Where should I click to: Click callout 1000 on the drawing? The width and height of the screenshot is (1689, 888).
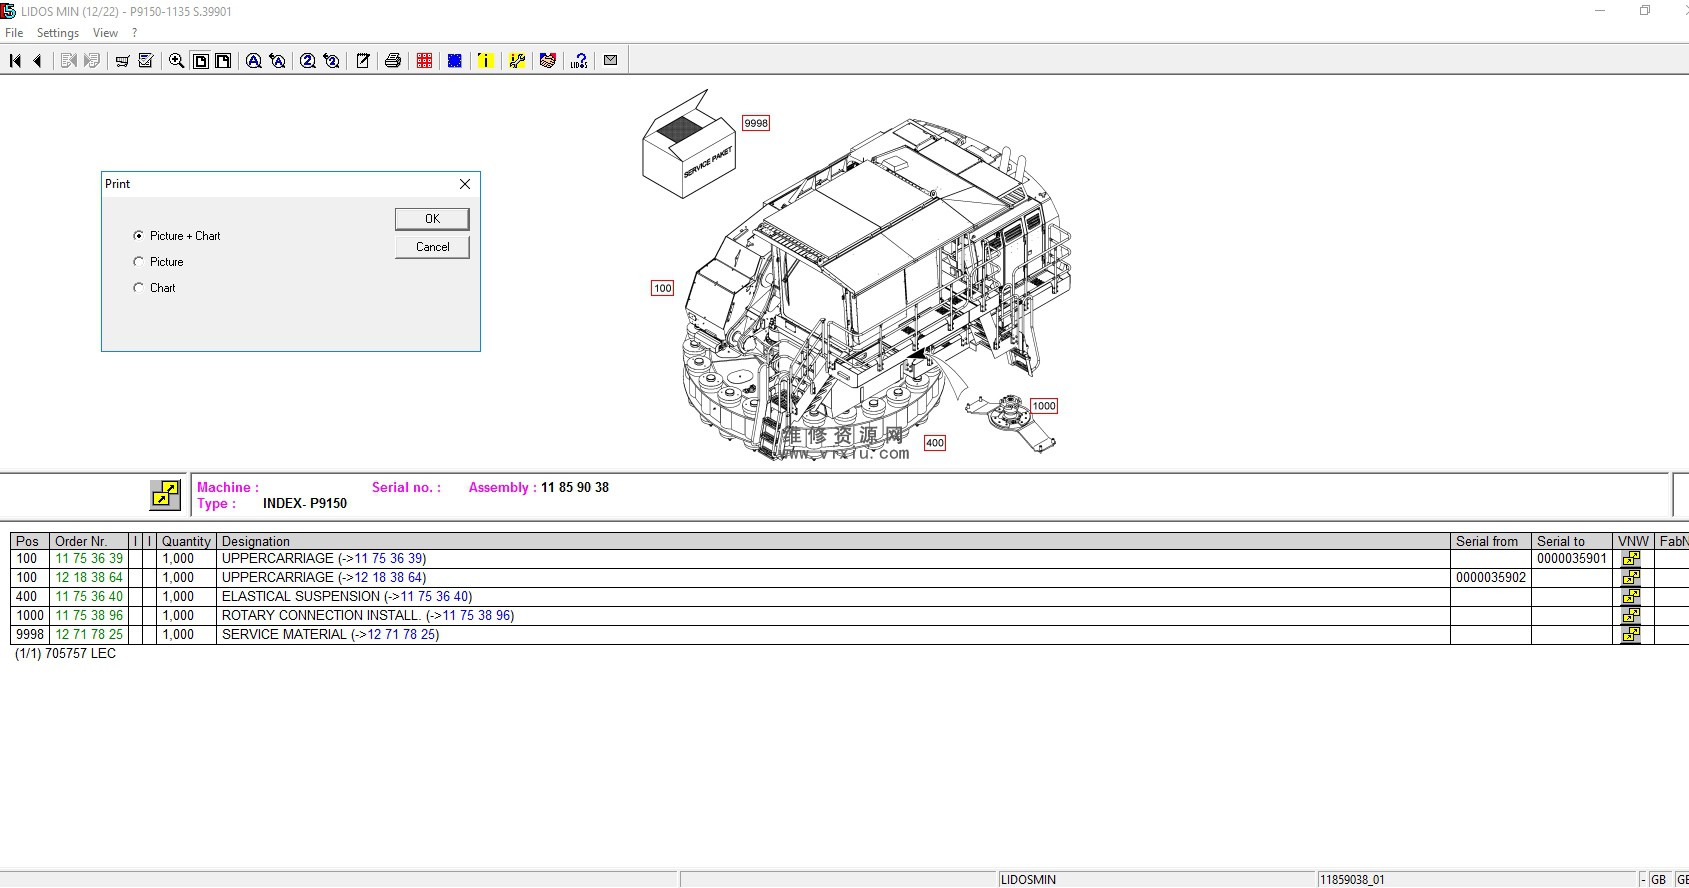1044,406
